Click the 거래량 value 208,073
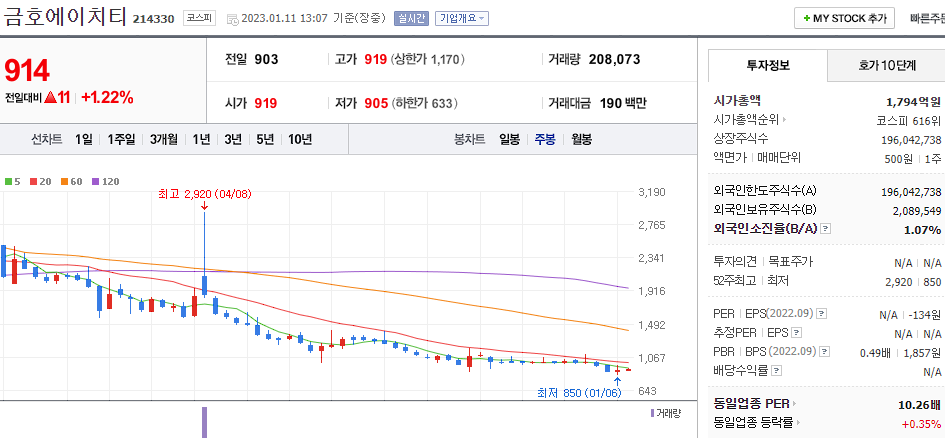This screenshot has width=945, height=438. 614,59
